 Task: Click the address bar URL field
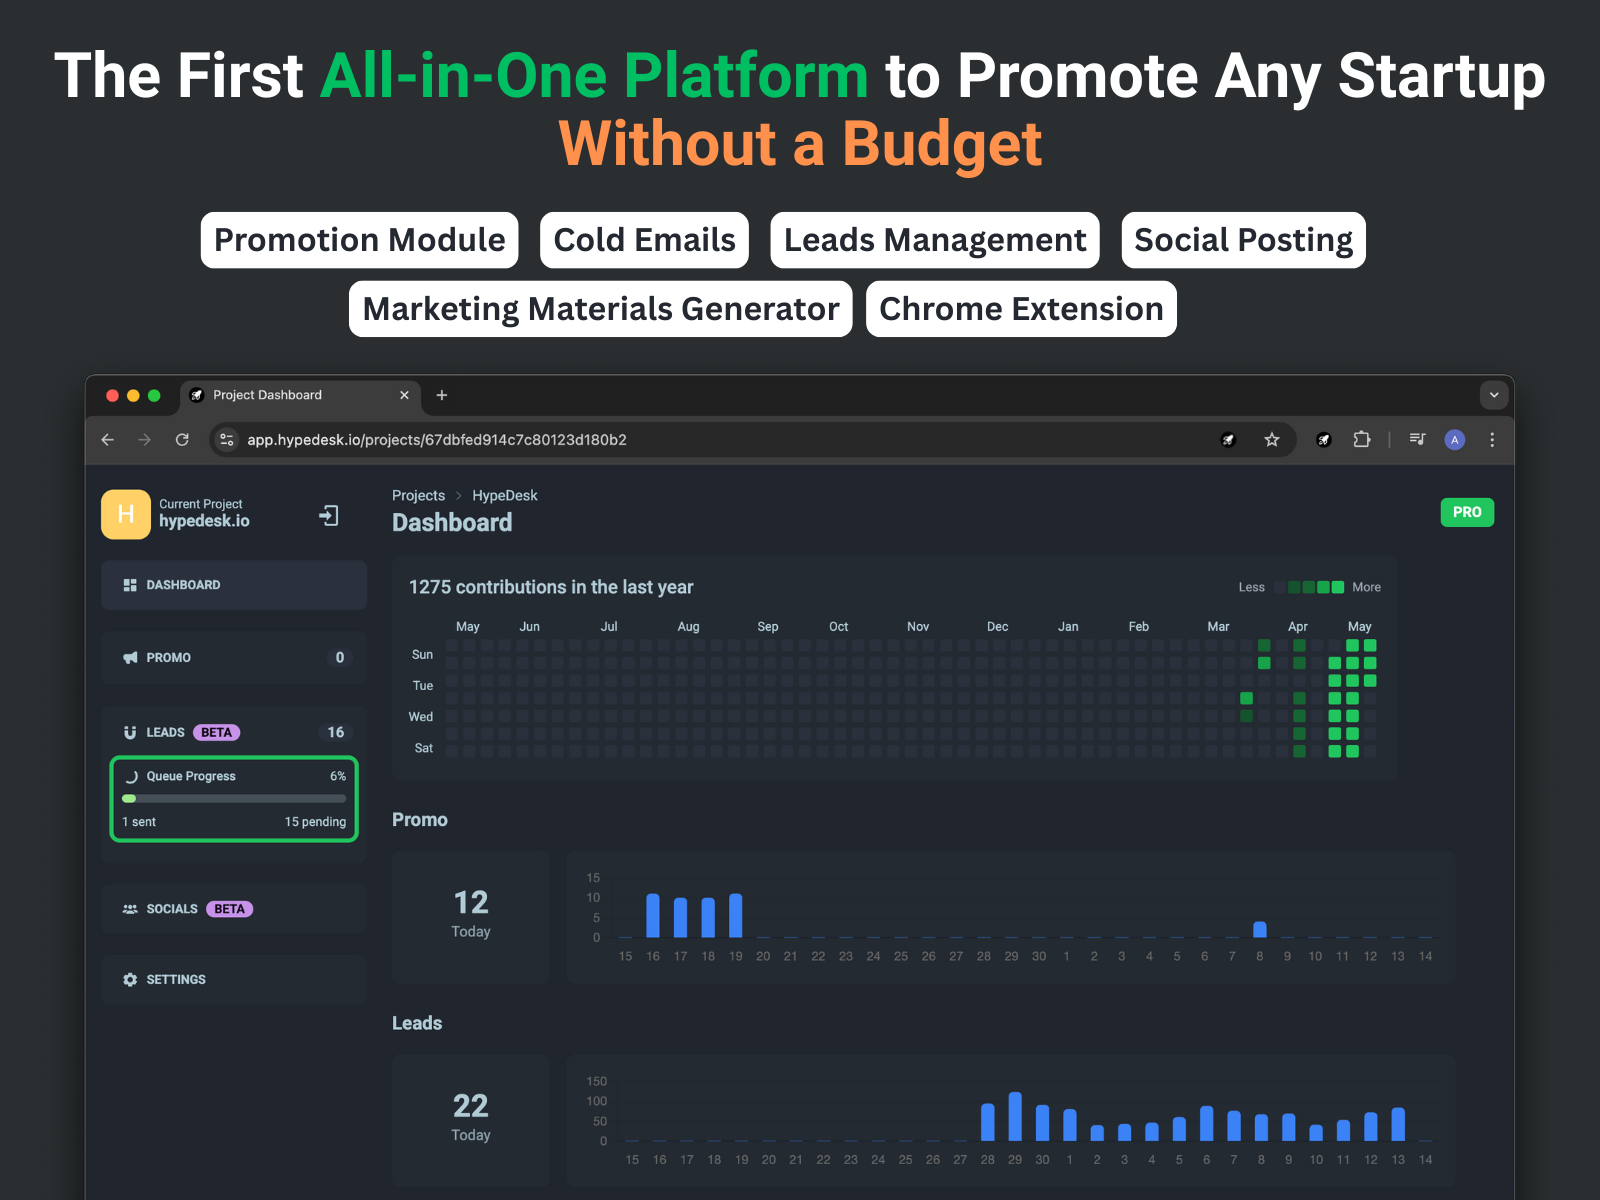click(x=700, y=440)
